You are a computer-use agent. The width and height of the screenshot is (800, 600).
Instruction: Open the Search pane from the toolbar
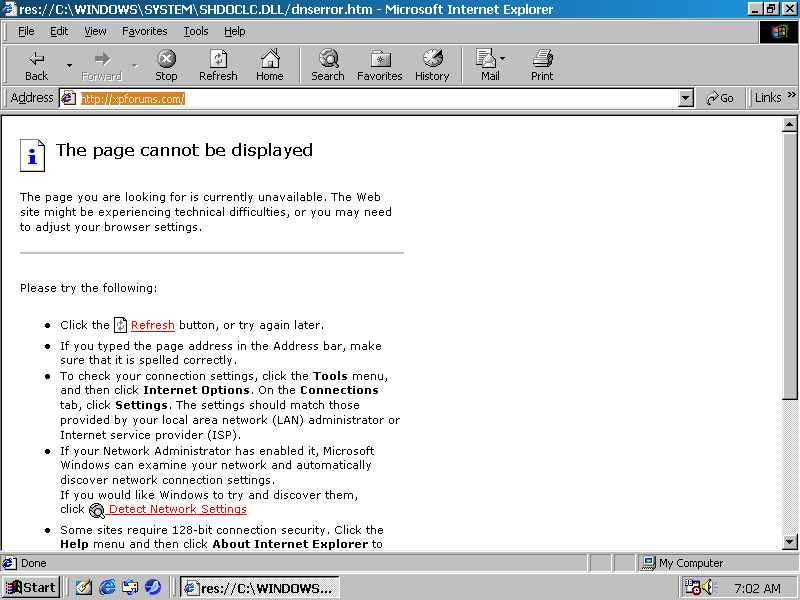click(328, 65)
